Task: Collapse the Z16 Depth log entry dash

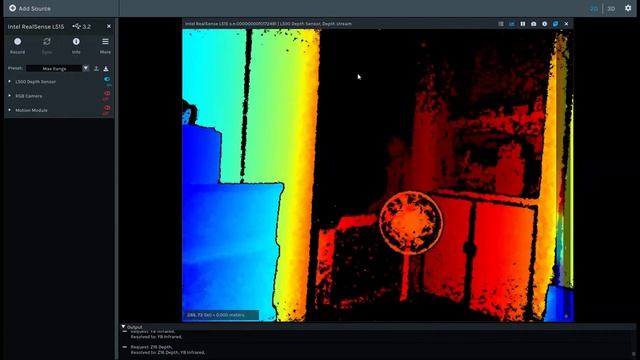Action: (124, 347)
